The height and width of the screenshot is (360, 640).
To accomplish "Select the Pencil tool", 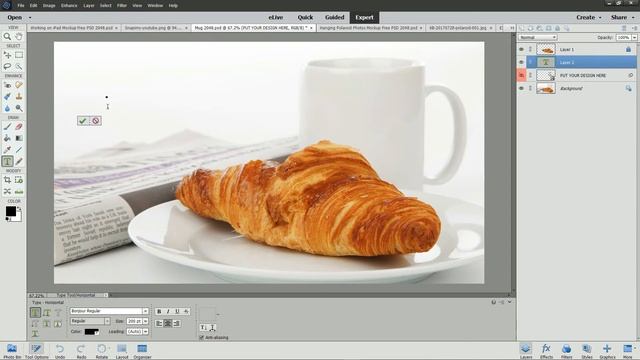I will tap(19, 161).
